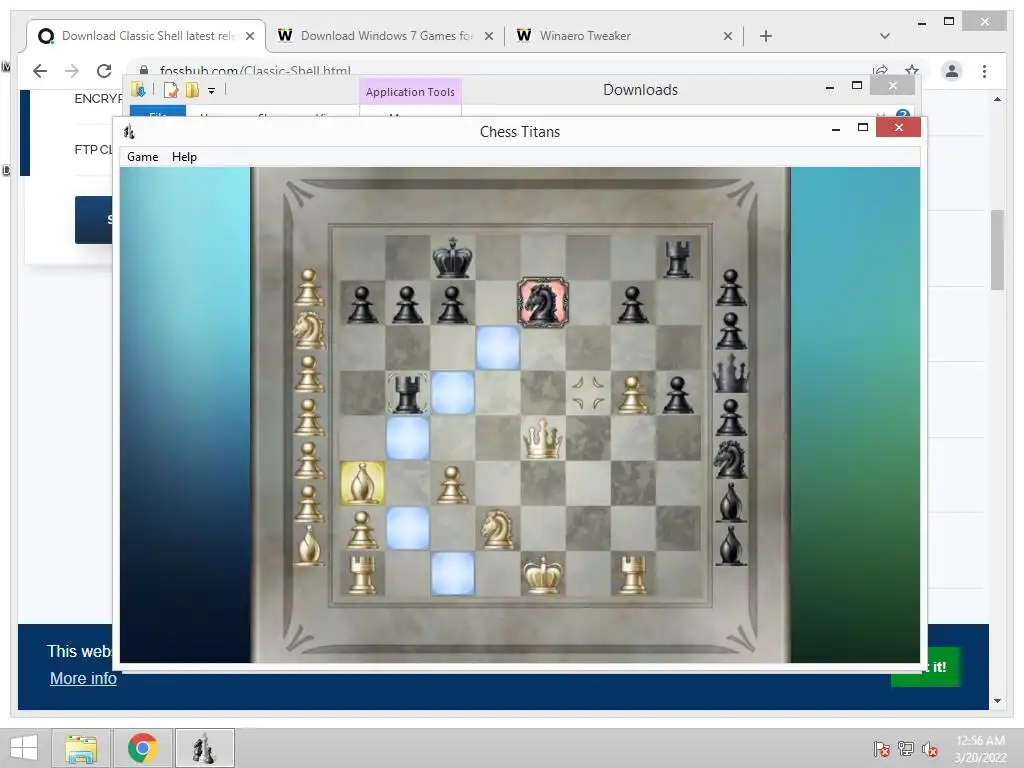Click the Downloads window folder icon
This screenshot has width=1024, height=768.
pos(138,90)
